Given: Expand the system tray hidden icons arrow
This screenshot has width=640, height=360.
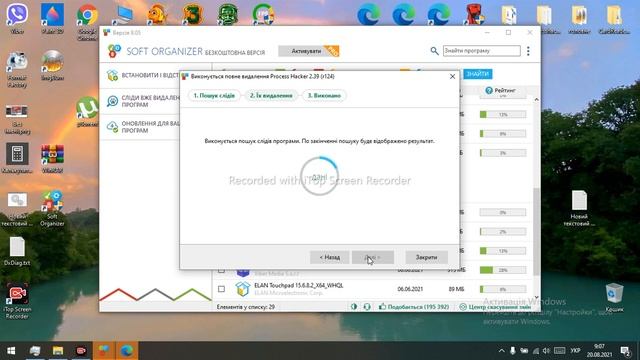Looking at the screenshot, I should click(x=501, y=351).
